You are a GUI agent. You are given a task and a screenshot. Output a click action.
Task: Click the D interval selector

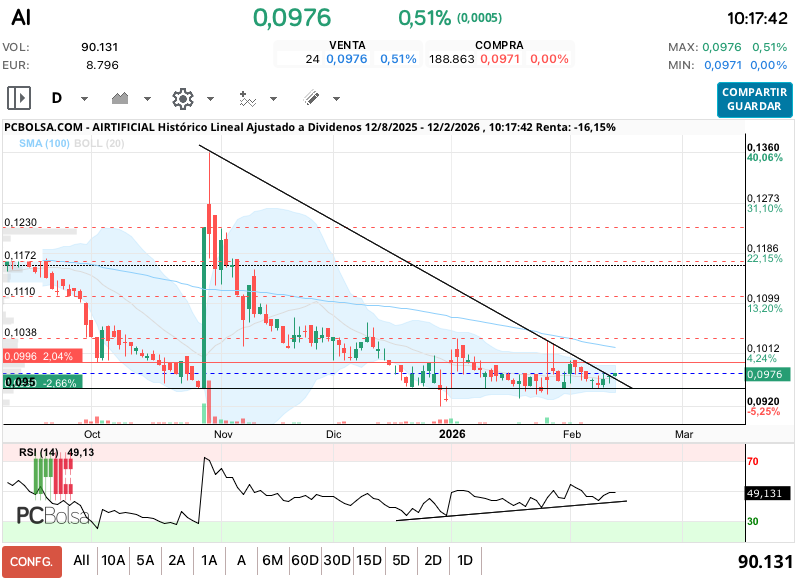coord(57,98)
